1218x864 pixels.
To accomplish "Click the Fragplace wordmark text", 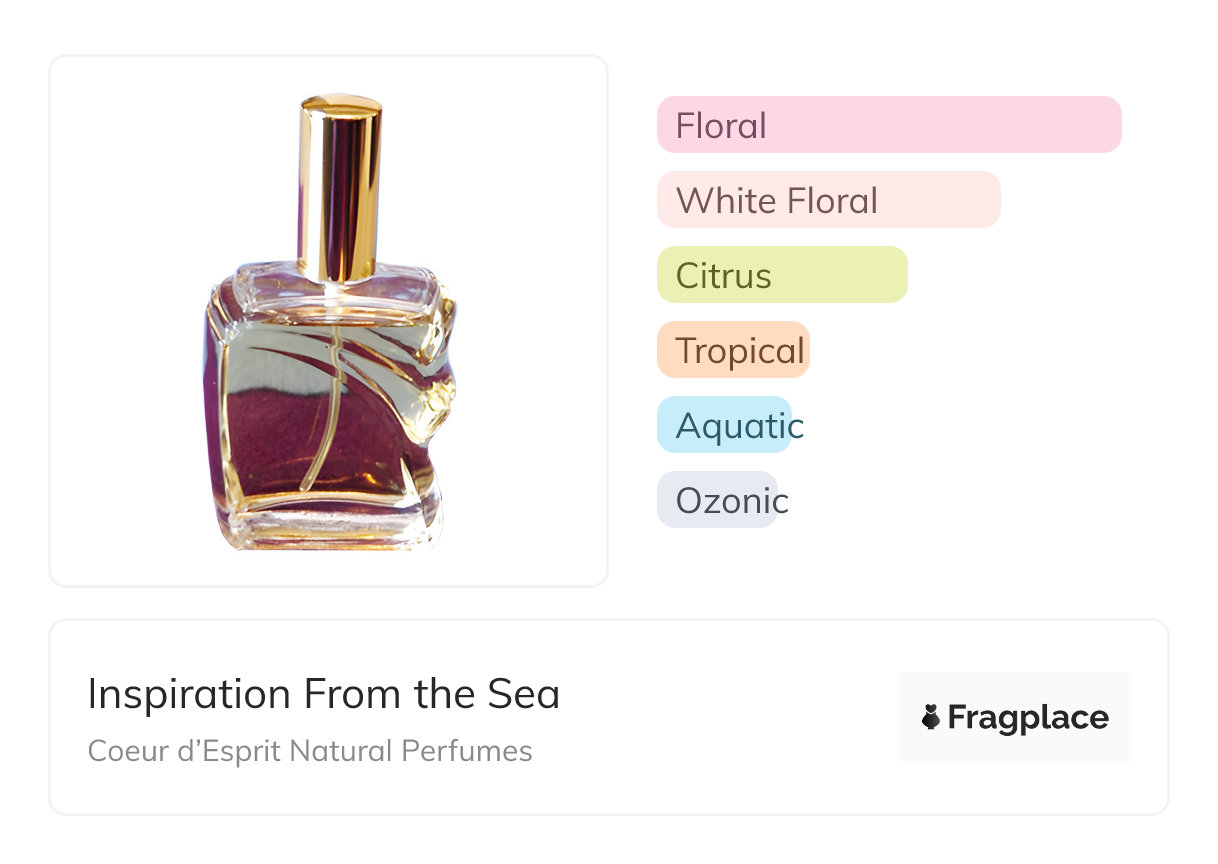I will [x=1028, y=717].
